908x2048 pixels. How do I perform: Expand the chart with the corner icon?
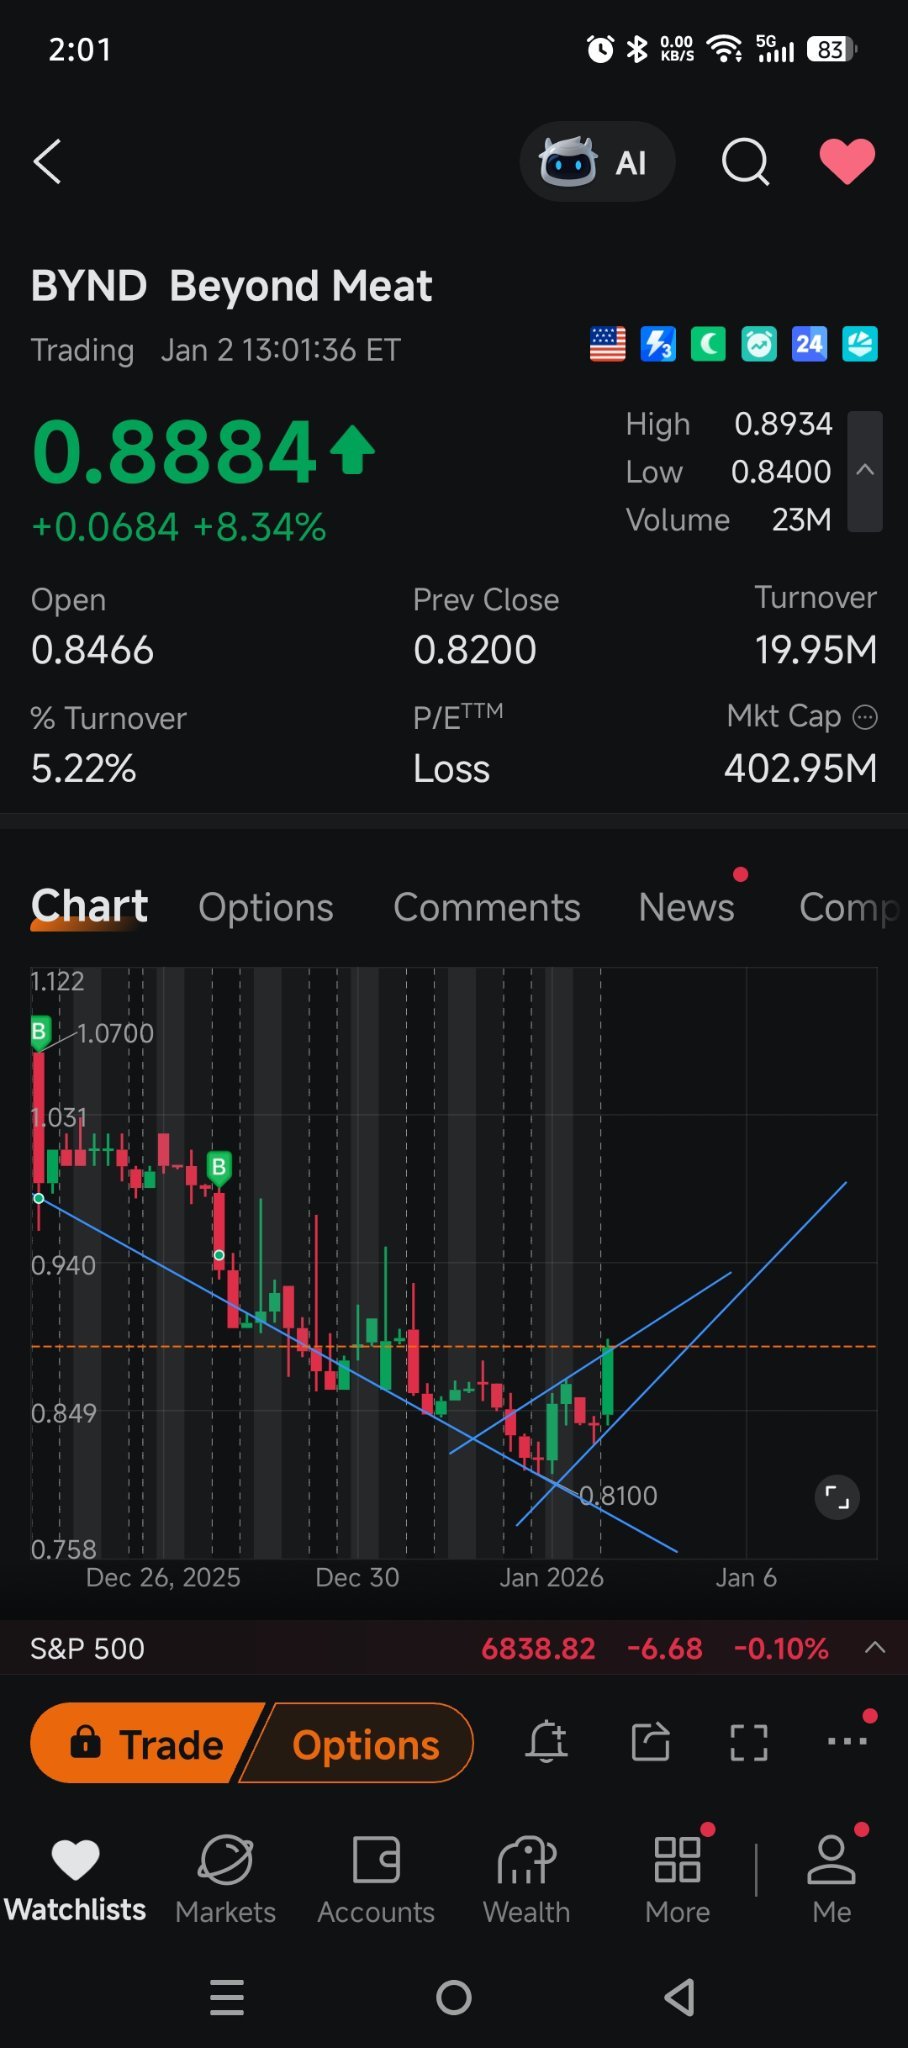pos(837,1497)
